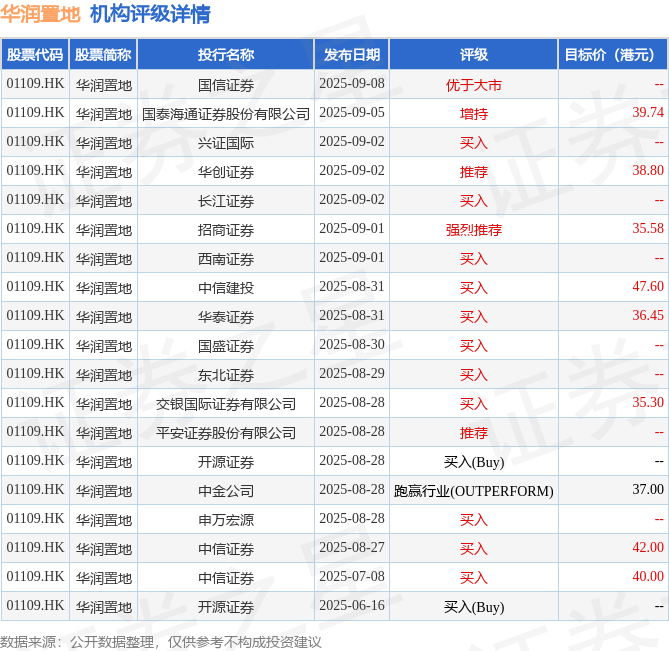Click the target price 42.00
The width and height of the screenshot is (669, 651).
(648, 547)
